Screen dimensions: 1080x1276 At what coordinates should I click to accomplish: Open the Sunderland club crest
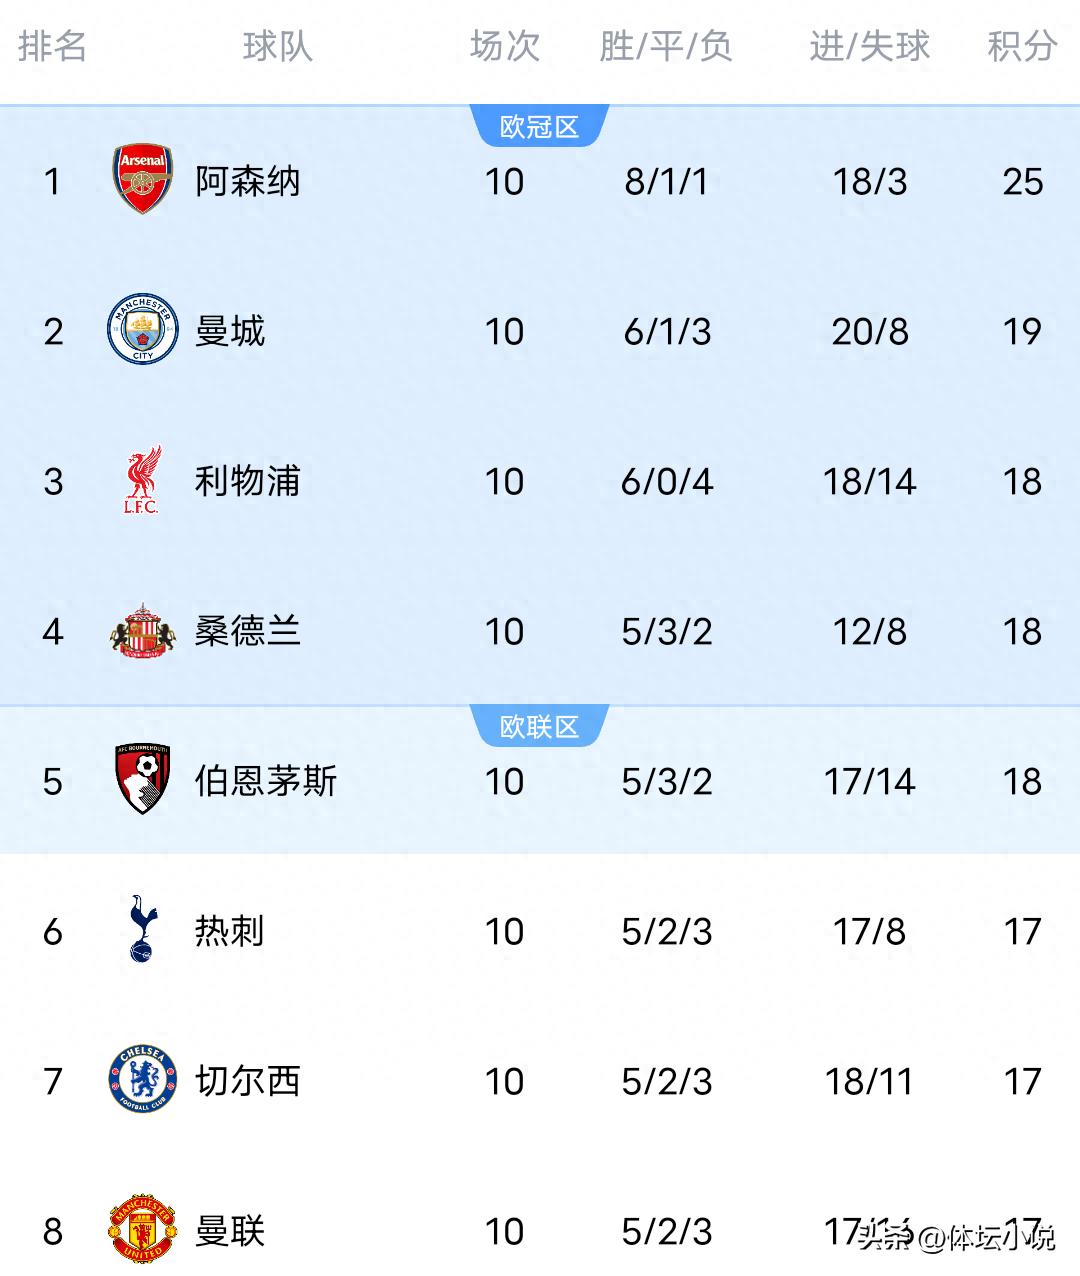point(143,631)
